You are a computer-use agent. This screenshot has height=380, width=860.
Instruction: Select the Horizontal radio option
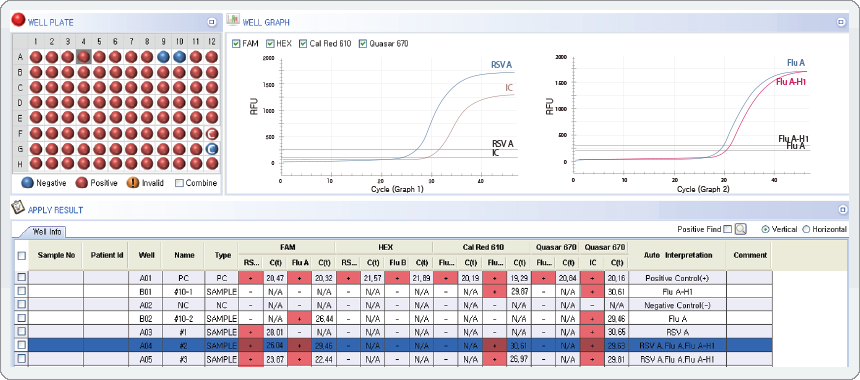[806, 229]
